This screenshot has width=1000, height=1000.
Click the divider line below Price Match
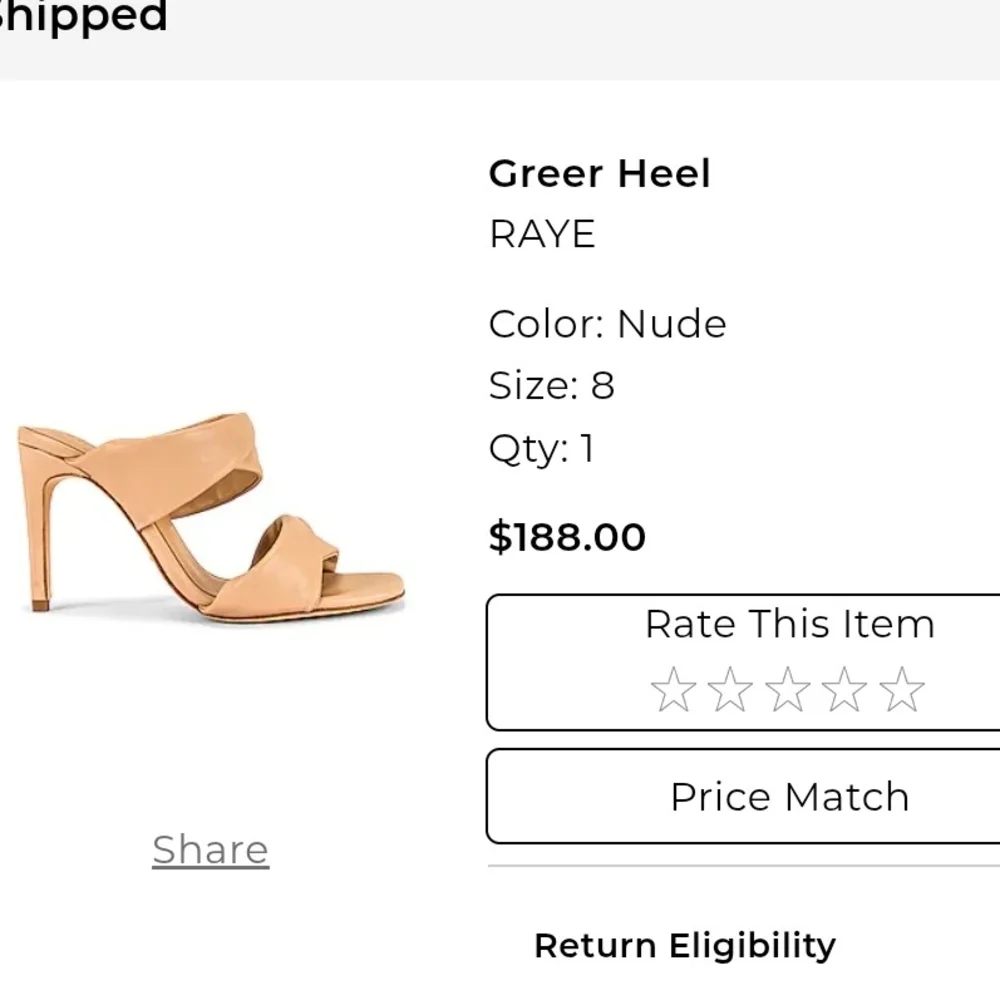744,866
